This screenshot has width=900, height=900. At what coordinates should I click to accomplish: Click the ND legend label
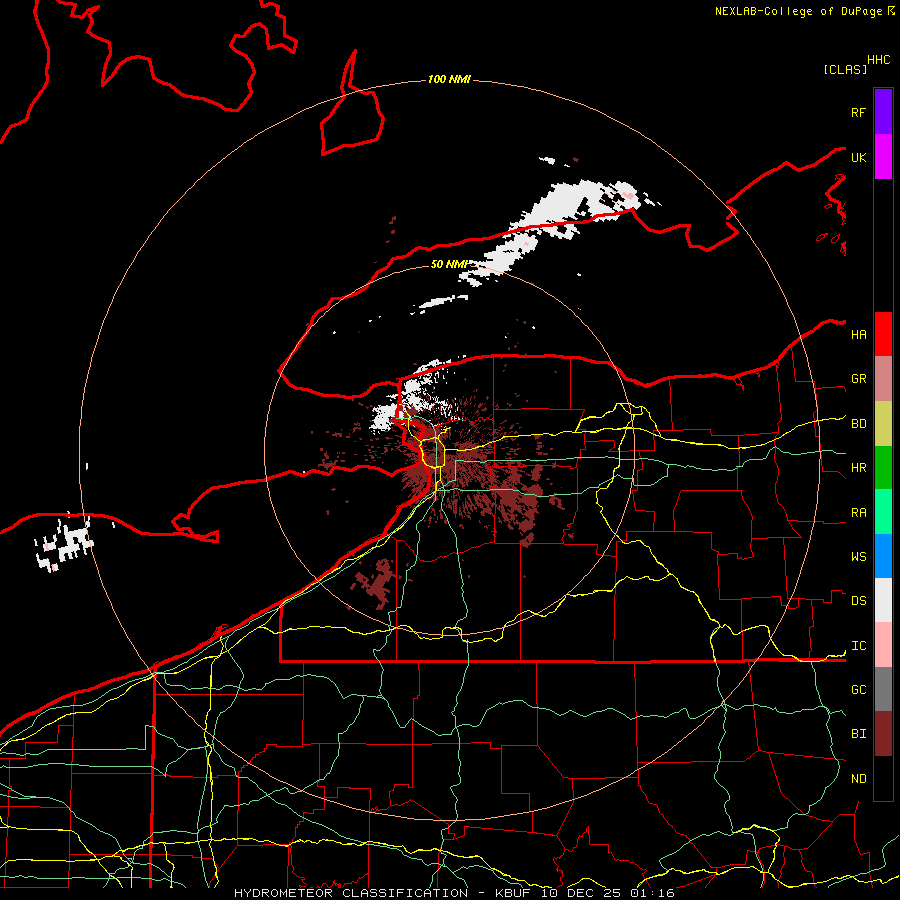pos(858,778)
